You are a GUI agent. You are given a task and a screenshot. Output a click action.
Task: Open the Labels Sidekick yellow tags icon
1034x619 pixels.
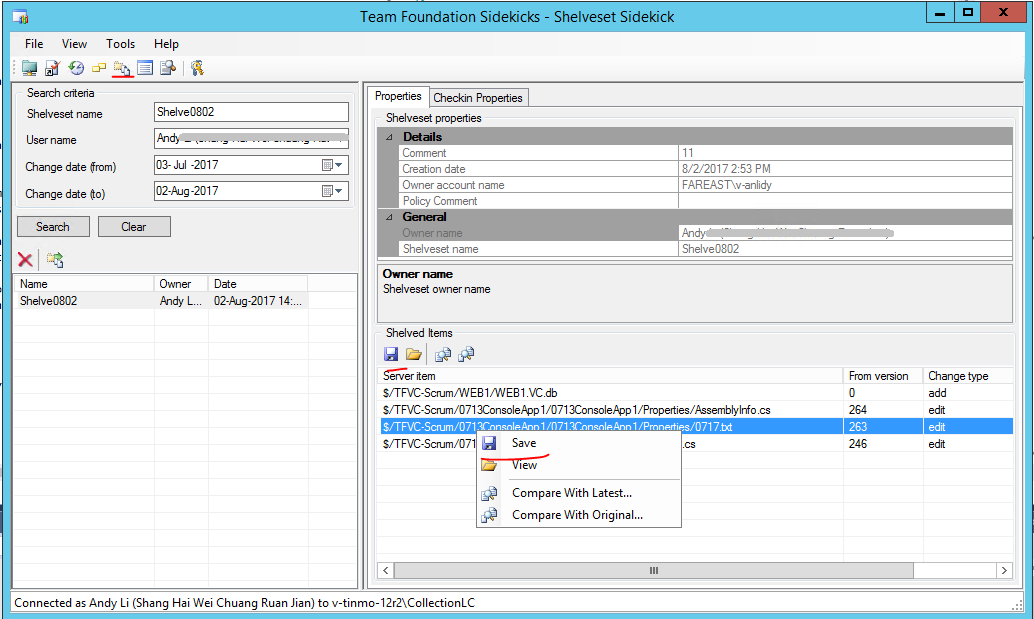point(99,68)
